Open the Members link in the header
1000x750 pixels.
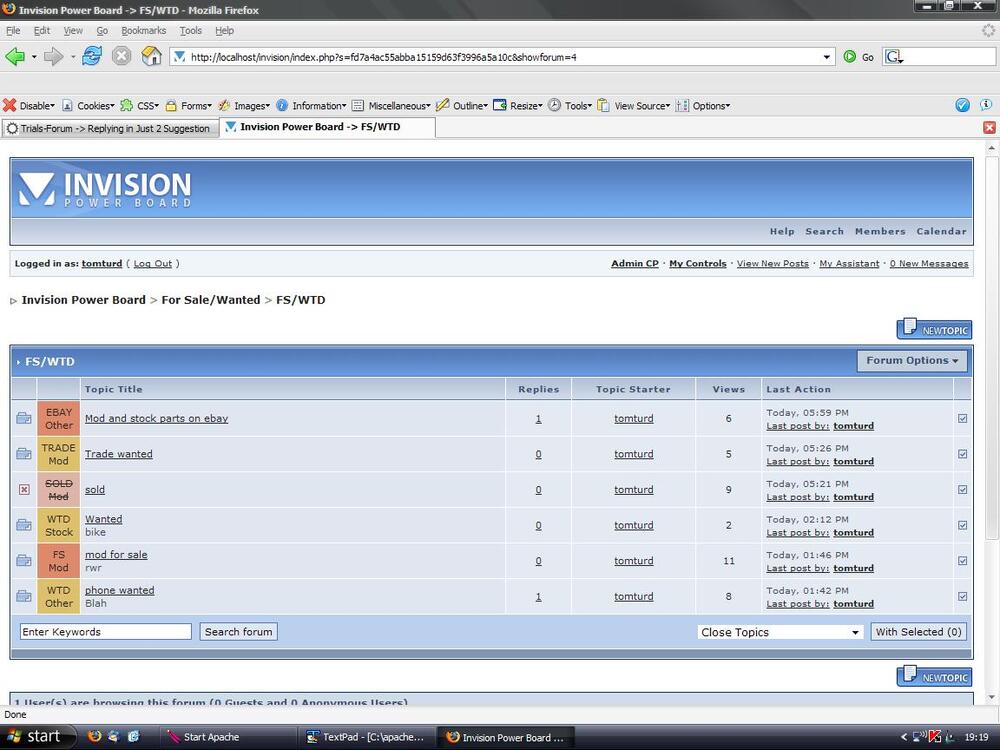click(x=880, y=232)
